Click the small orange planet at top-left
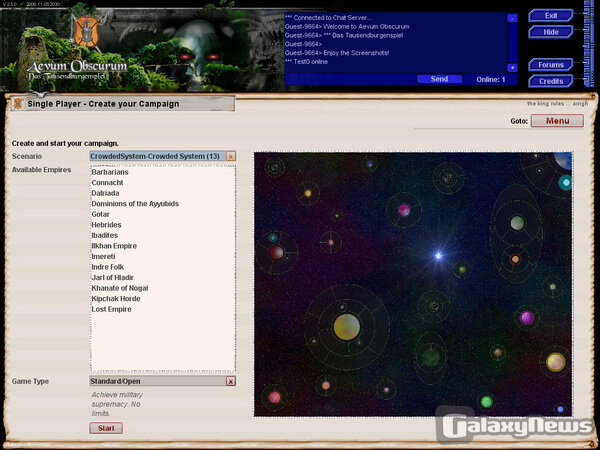 click(x=307, y=193)
